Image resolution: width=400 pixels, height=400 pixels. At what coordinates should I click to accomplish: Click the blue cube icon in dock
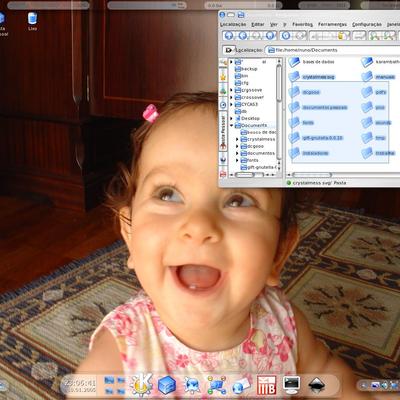point(167,385)
